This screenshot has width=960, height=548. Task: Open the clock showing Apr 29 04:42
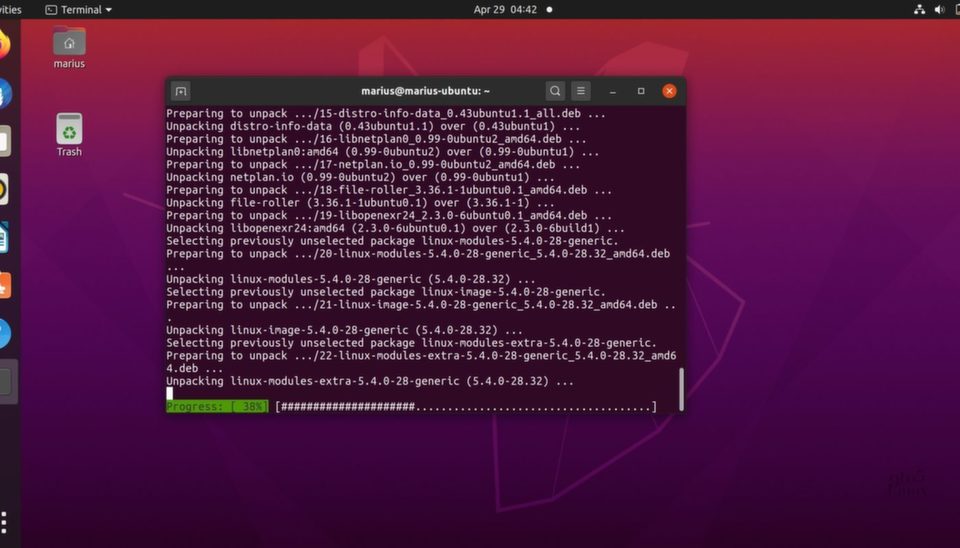(505, 10)
